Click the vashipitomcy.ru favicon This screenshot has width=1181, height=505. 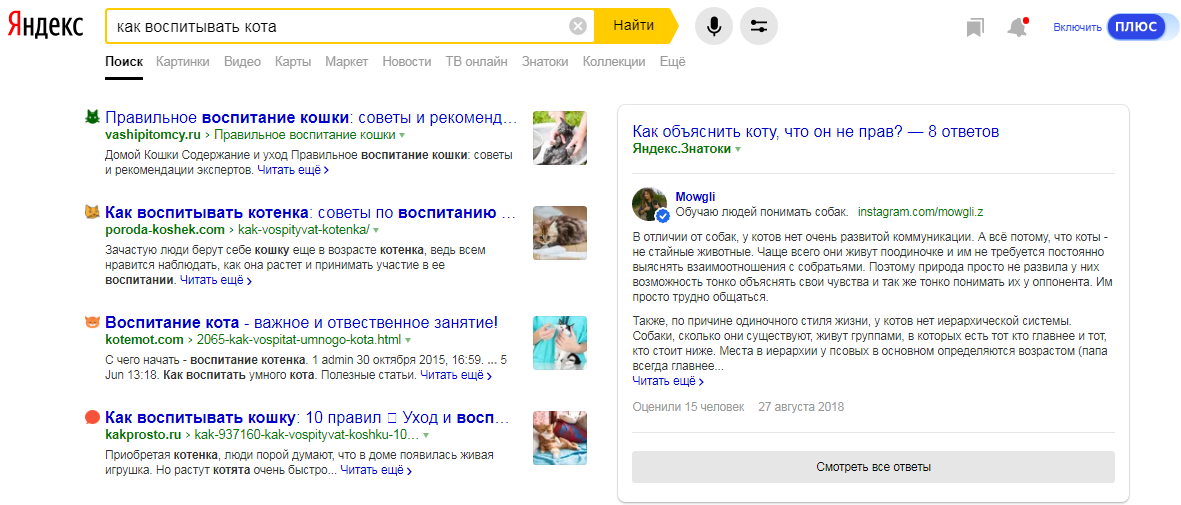pos(92,118)
